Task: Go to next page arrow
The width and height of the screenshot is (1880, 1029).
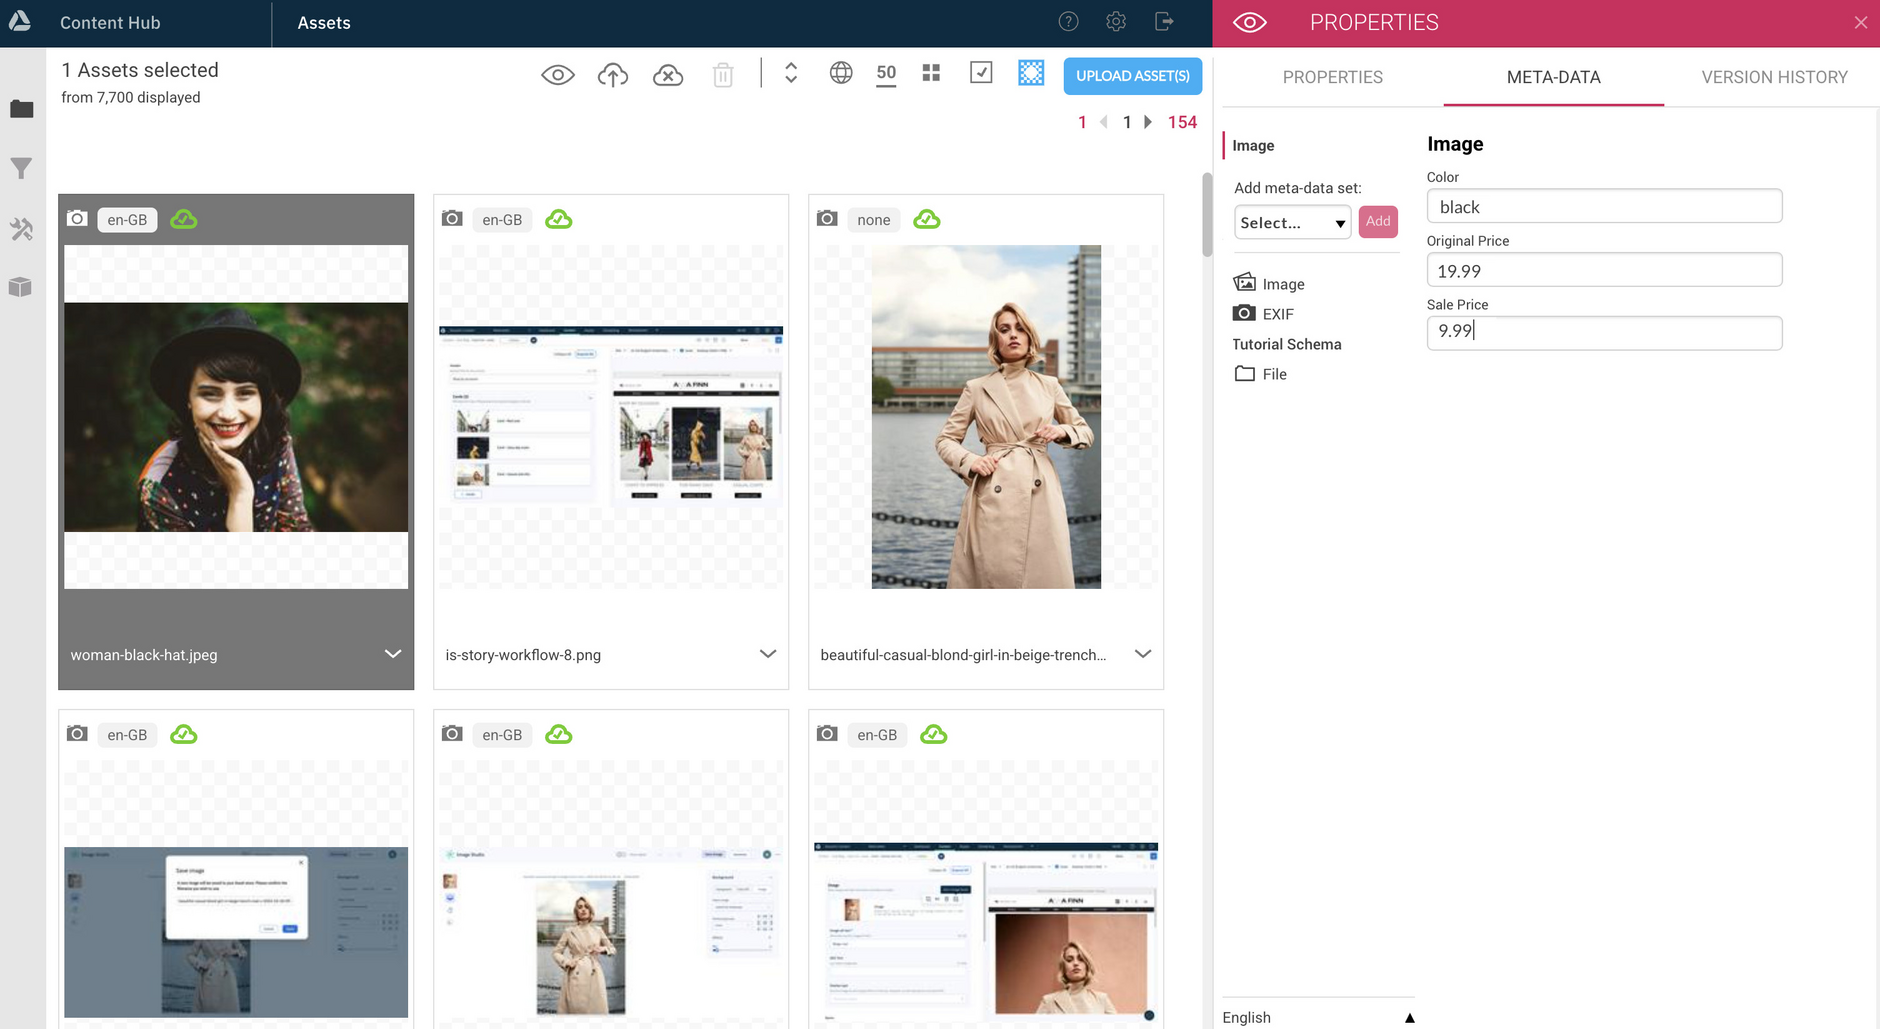Action: 1148,122
